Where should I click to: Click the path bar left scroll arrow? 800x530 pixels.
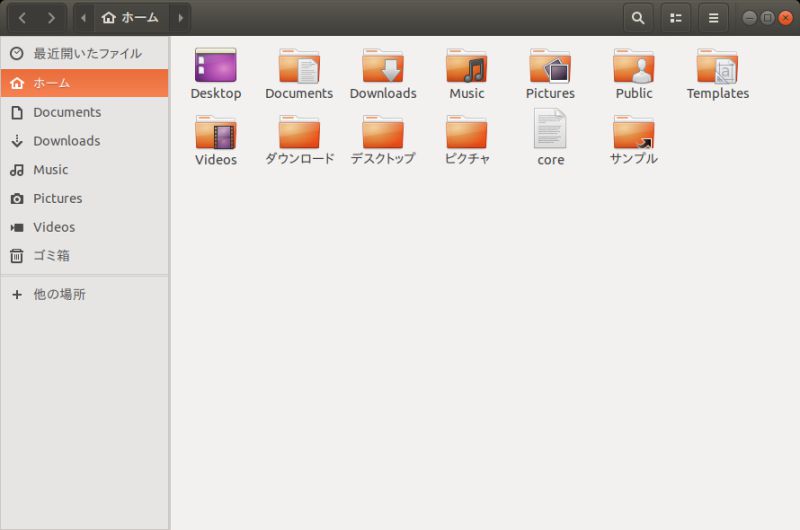pyautogui.click(x=83, y=18)
